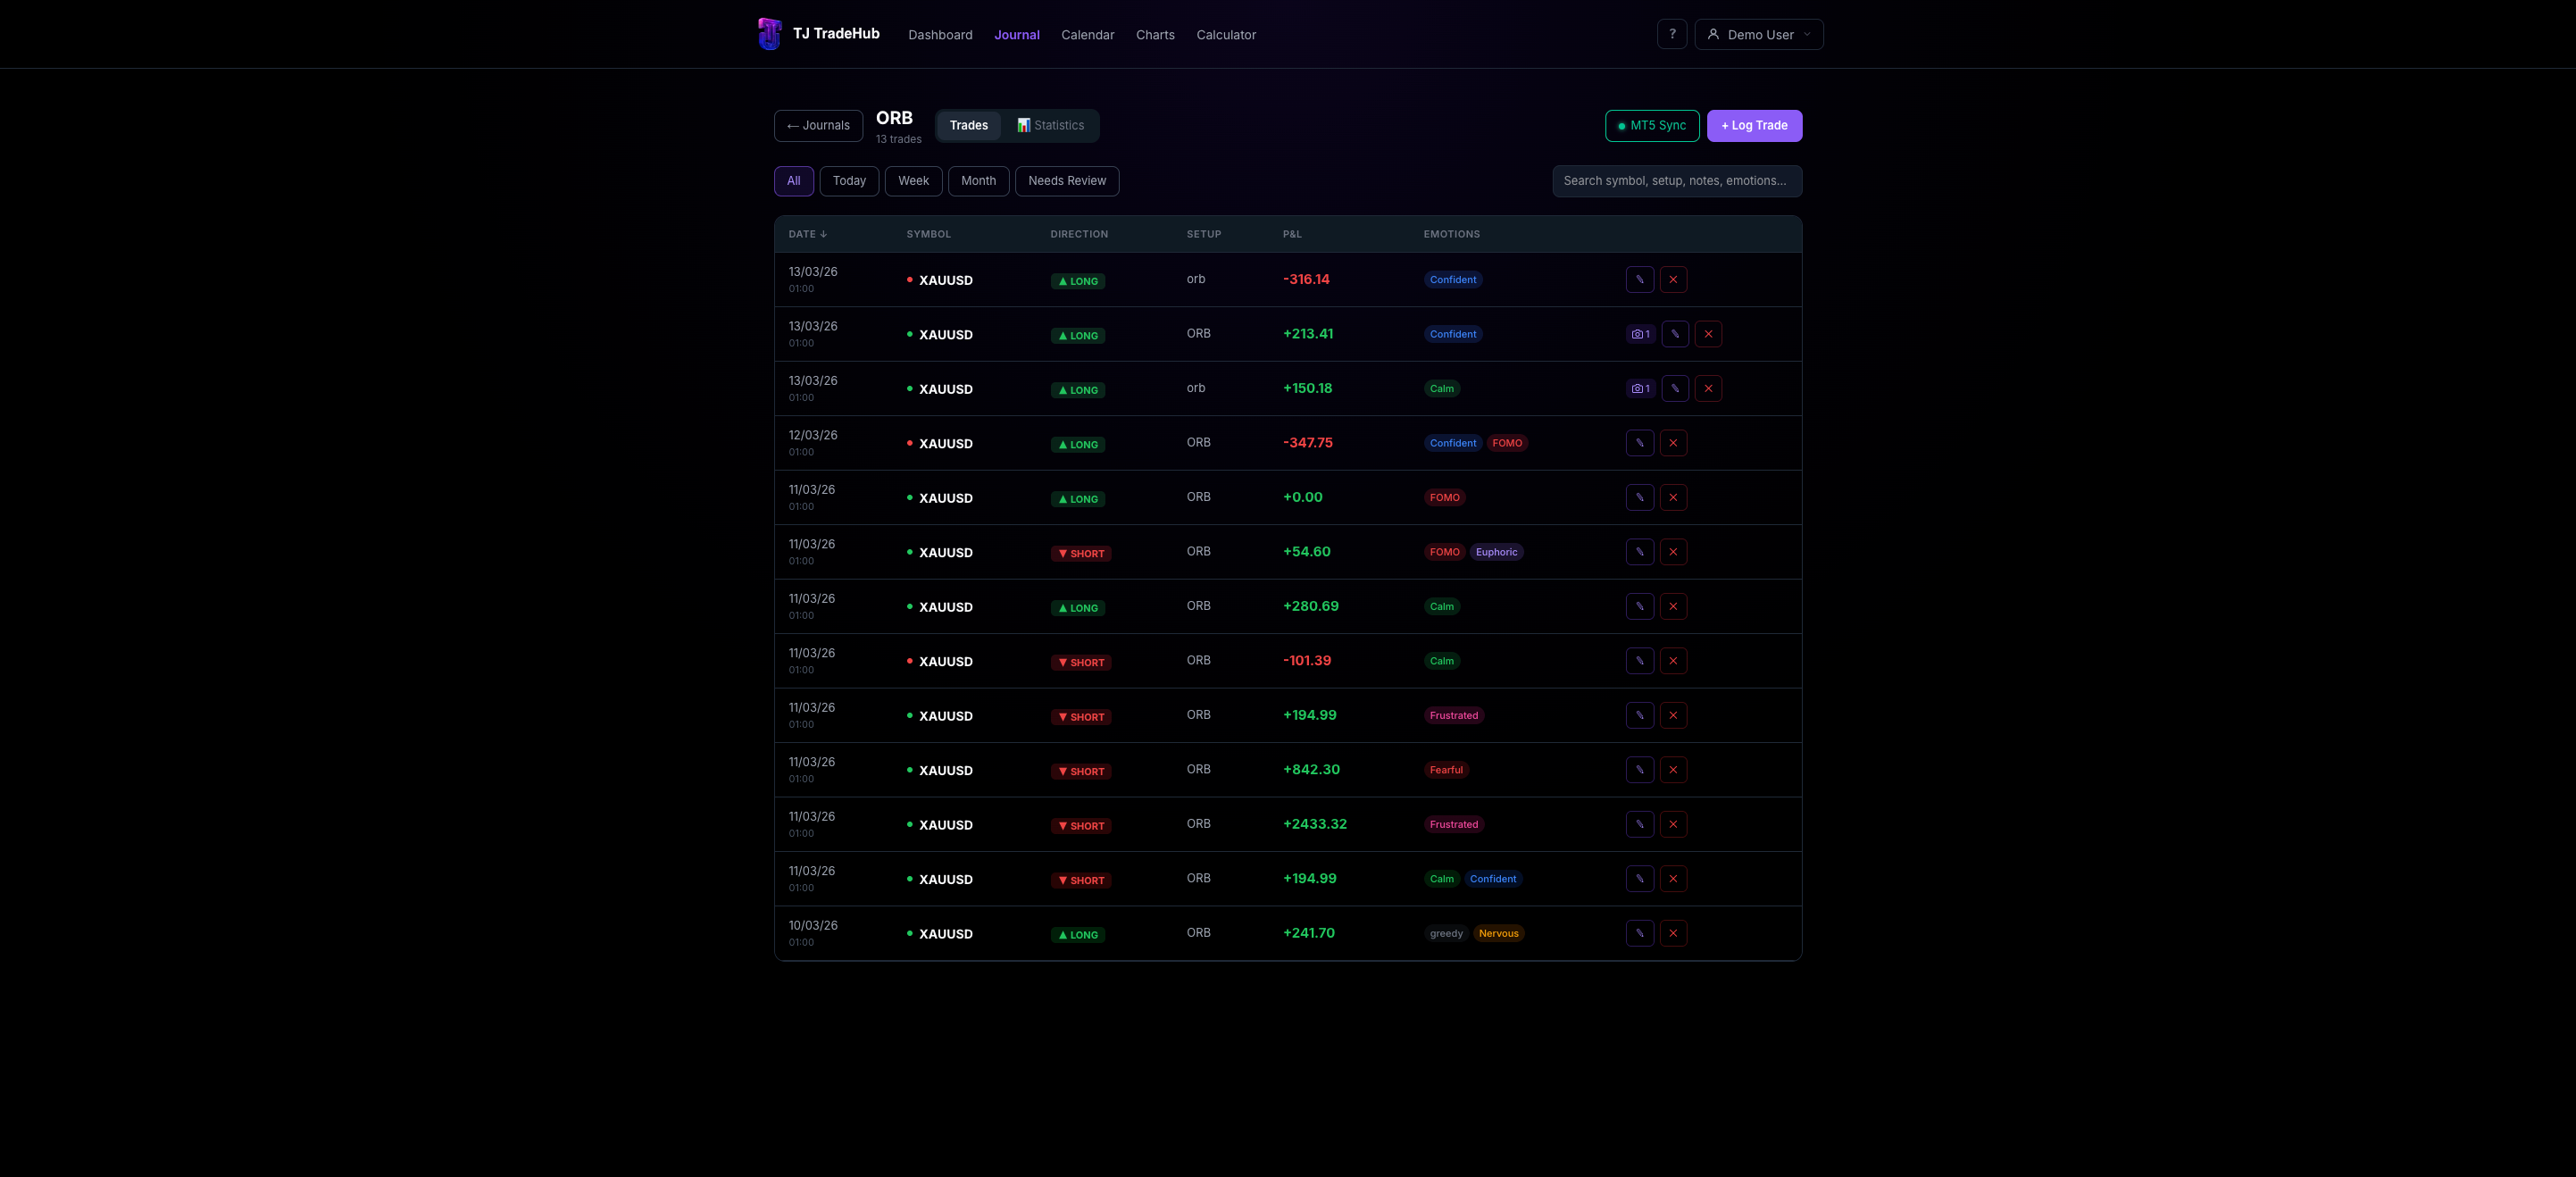Go back to Journals list

point(818,126)
